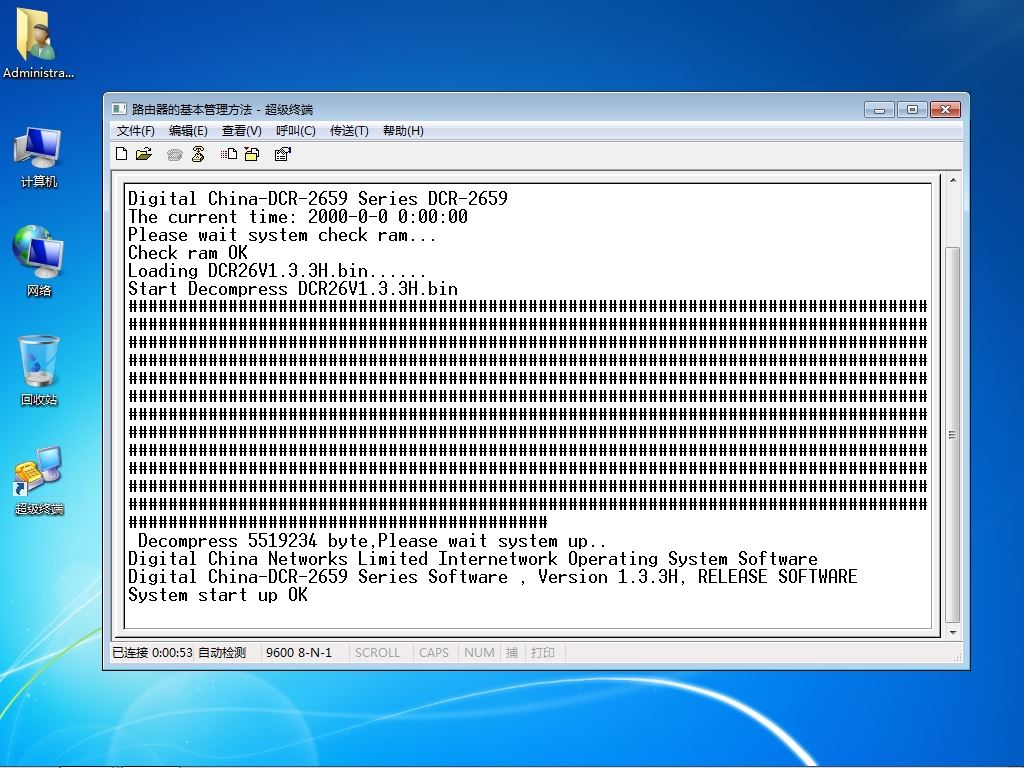The height and width of the screenshot is (768, 1024).
Task: Click the Send file toolbar icon
Action: click(229, 154)
